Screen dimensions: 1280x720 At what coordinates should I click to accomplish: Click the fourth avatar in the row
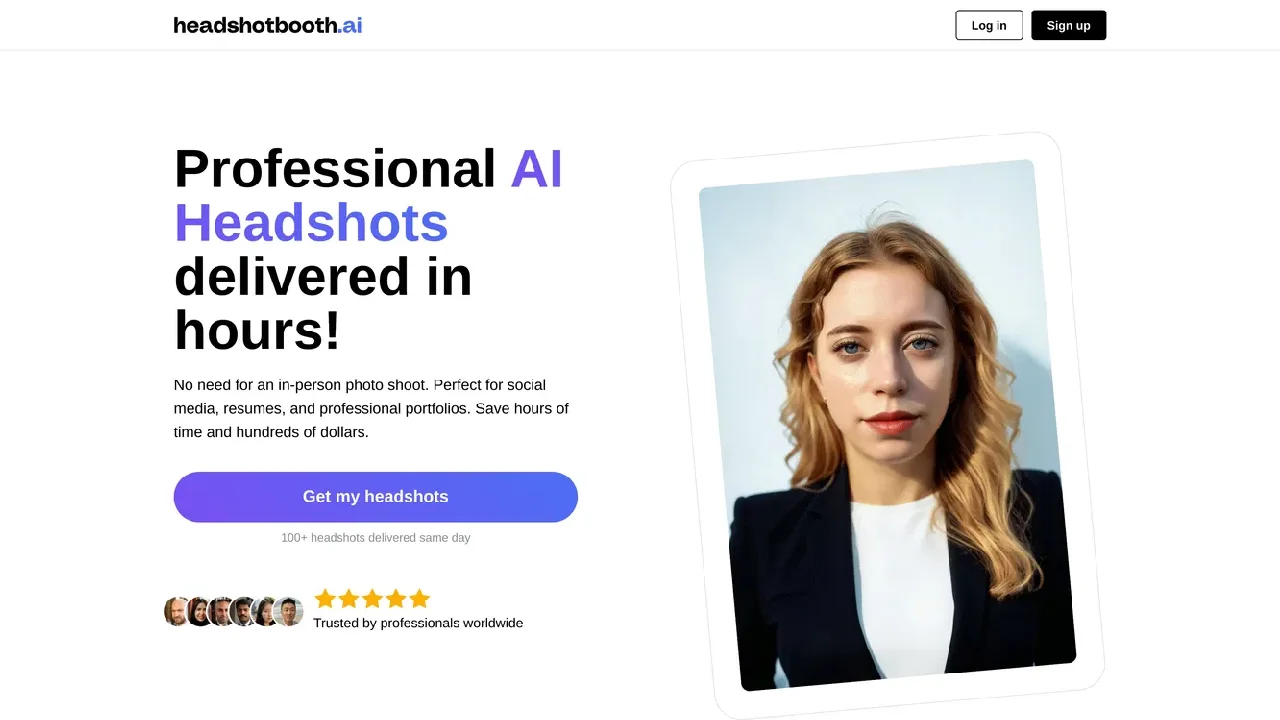(244, 612)
